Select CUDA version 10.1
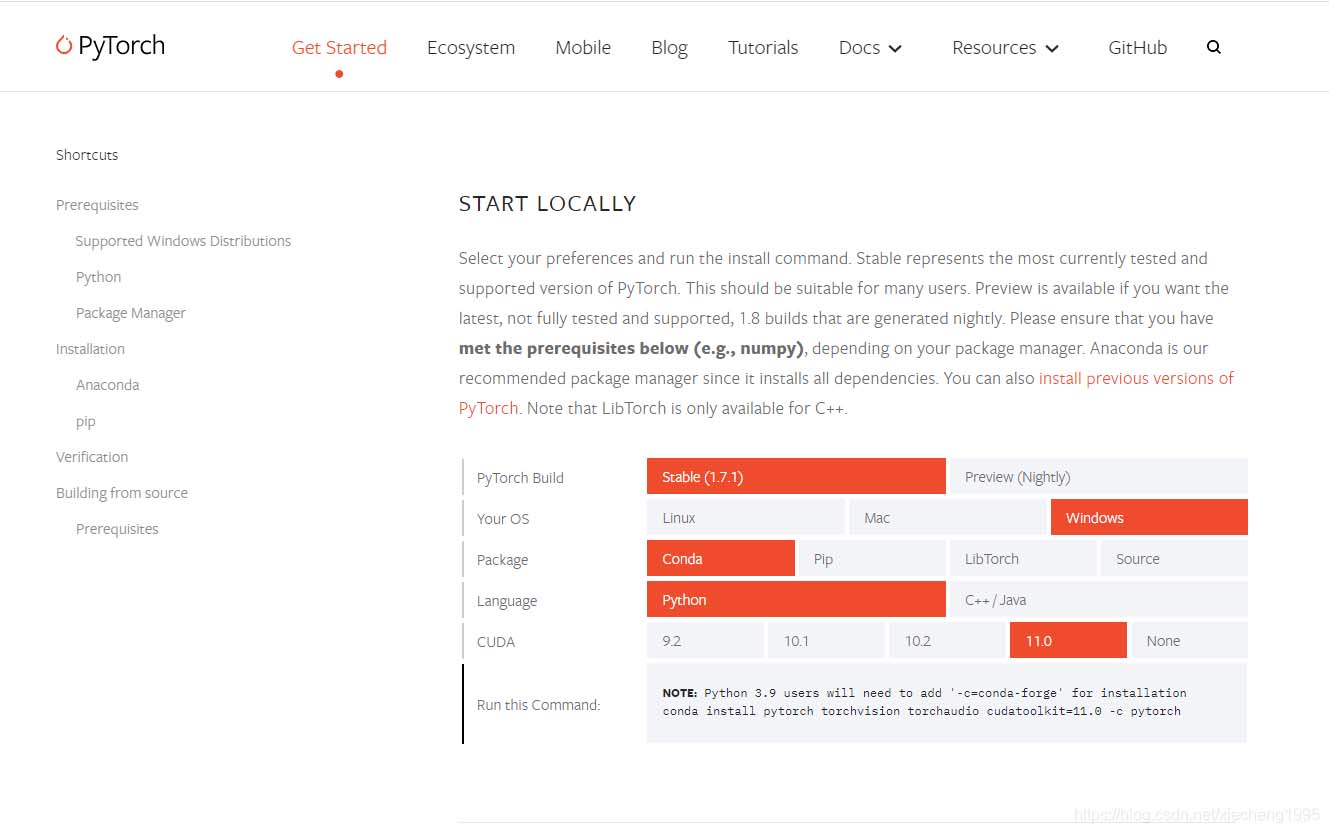The width and height of the screenshot is (1329, 833). (x=826, y=640)
